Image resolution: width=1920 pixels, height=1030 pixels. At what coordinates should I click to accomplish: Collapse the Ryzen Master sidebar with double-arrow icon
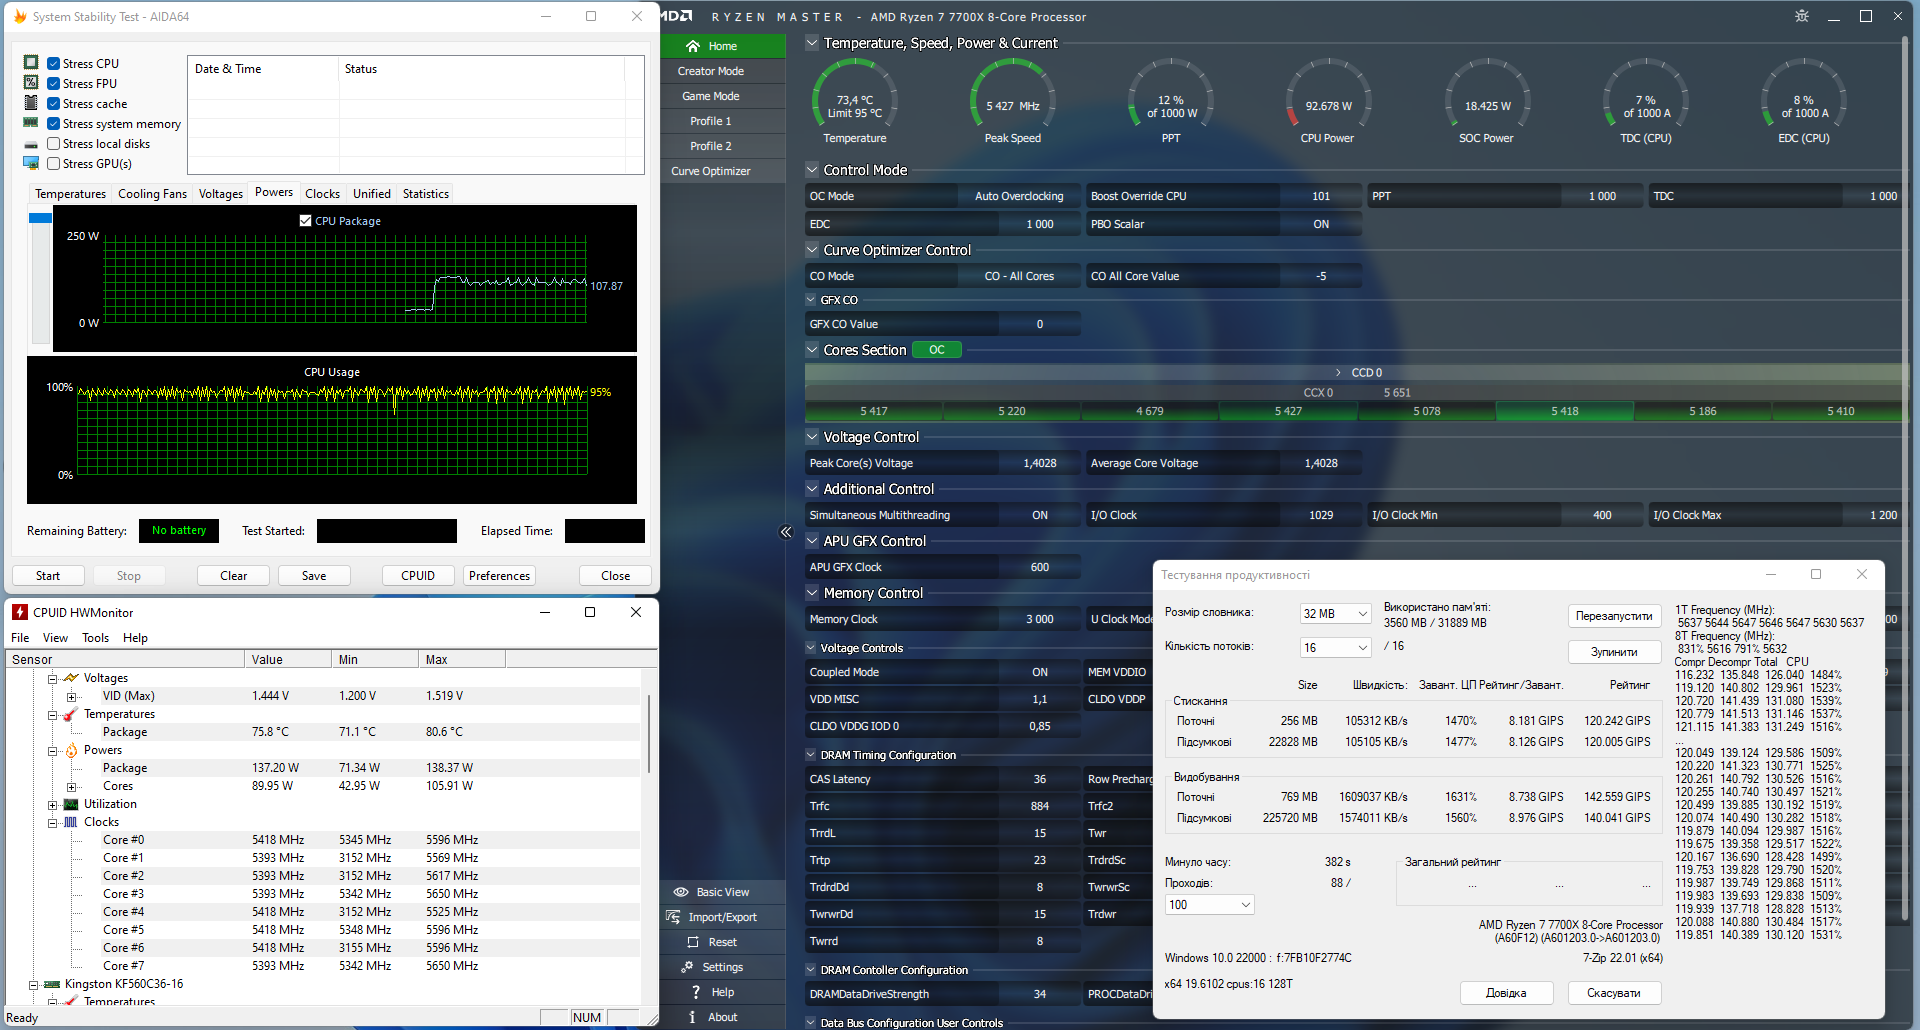[786, 532]
